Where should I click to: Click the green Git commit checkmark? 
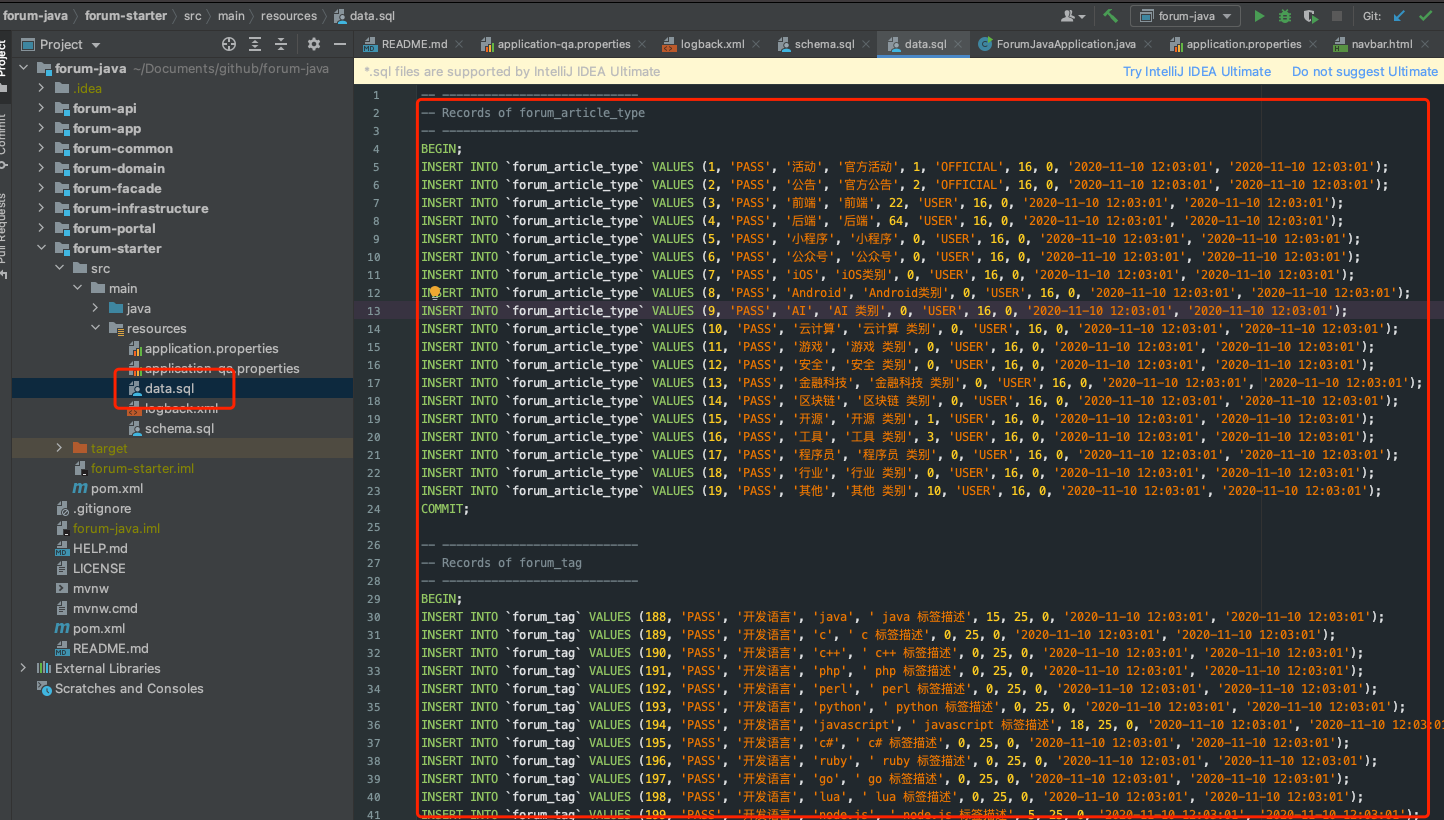(x=1427, y=16)
